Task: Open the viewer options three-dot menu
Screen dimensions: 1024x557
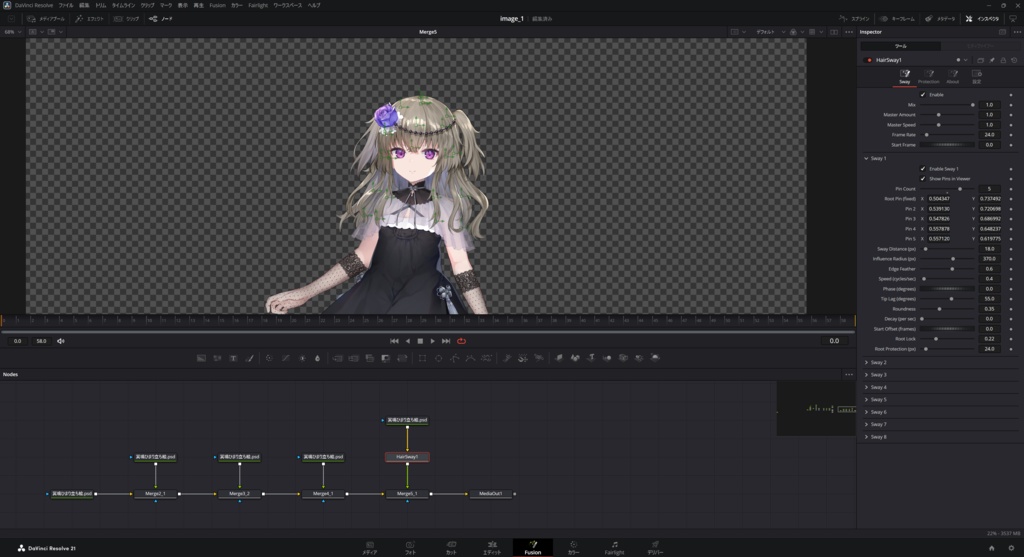Action: click(x=849, y=32)
